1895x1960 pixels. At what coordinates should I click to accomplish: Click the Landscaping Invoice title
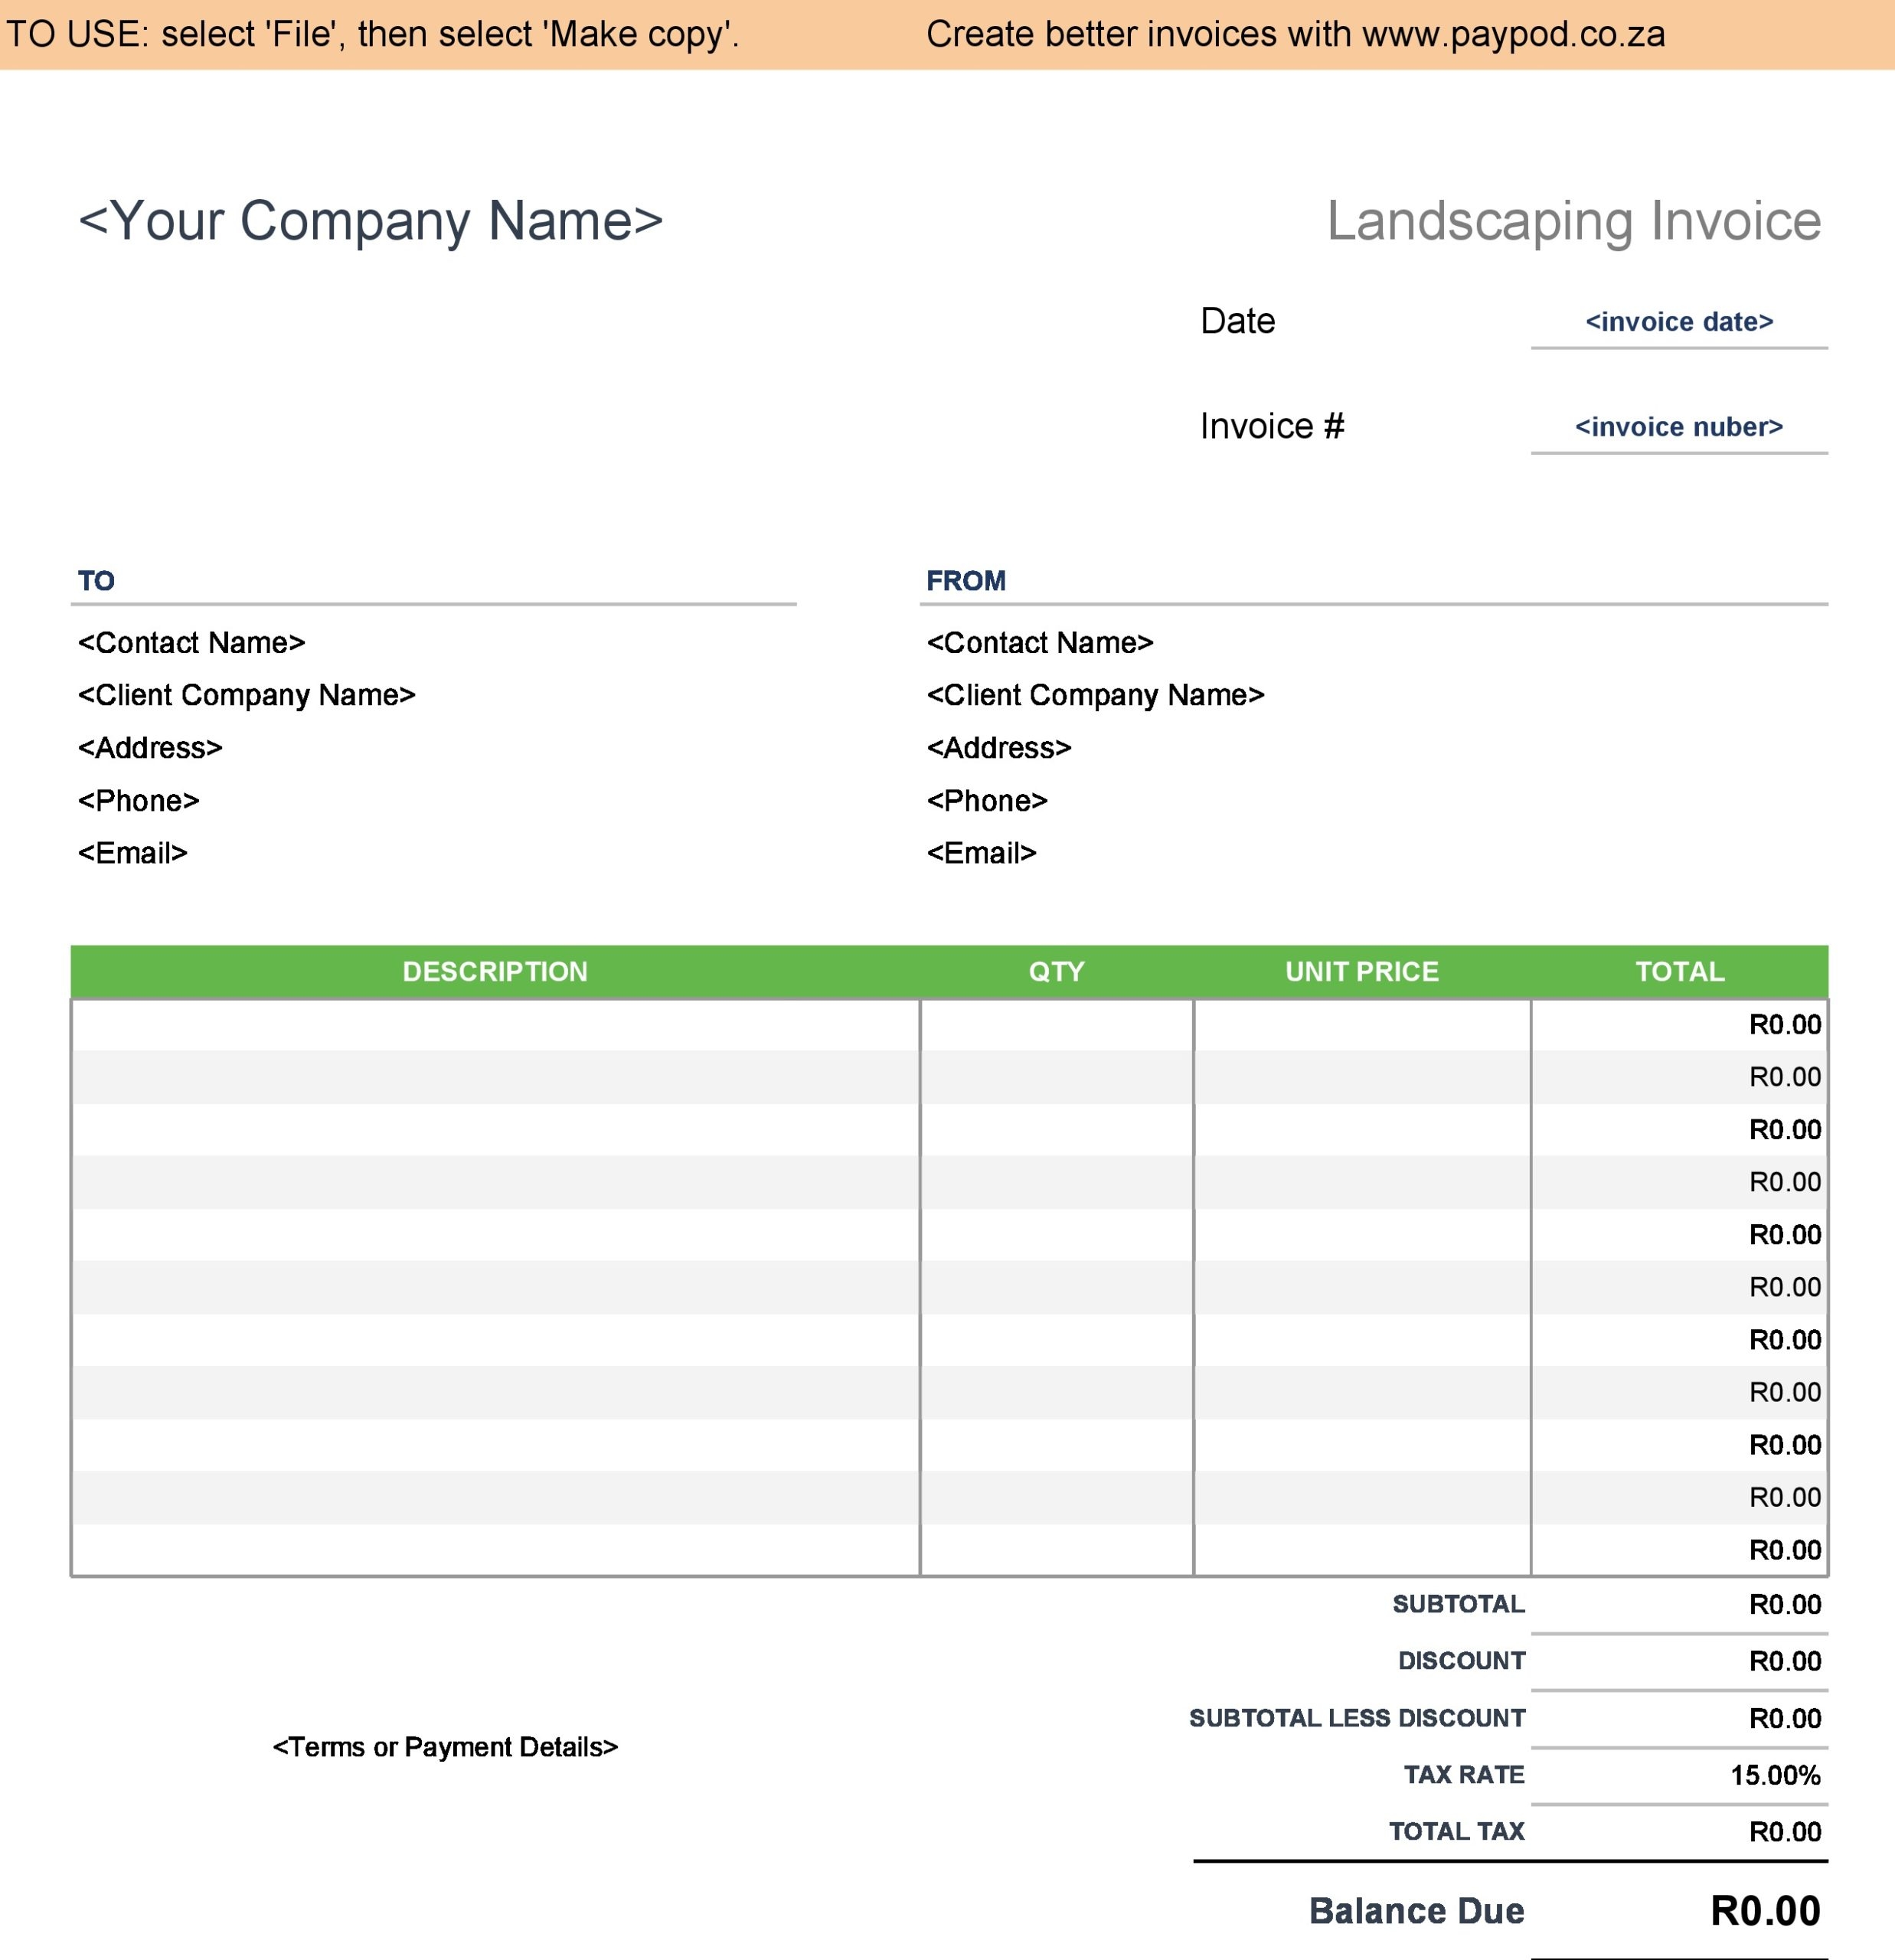click(1573, 221)
